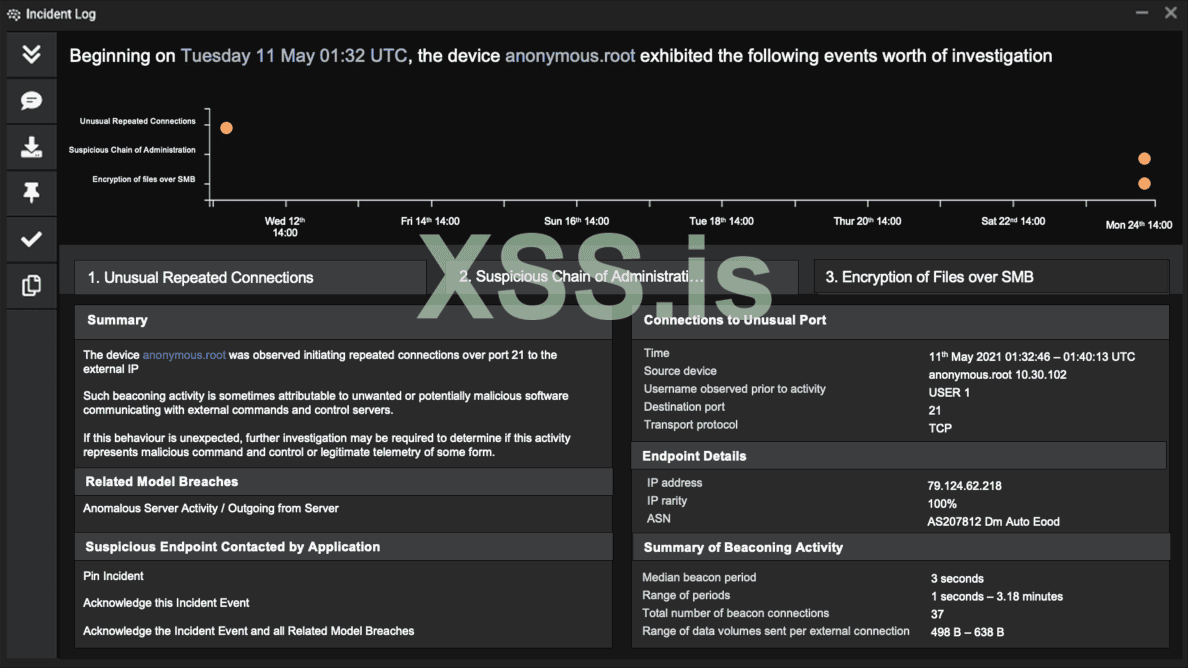Click the double chevron collapse icon
The width and height of the screenshot is (1188, 668).
pos(31,54)
